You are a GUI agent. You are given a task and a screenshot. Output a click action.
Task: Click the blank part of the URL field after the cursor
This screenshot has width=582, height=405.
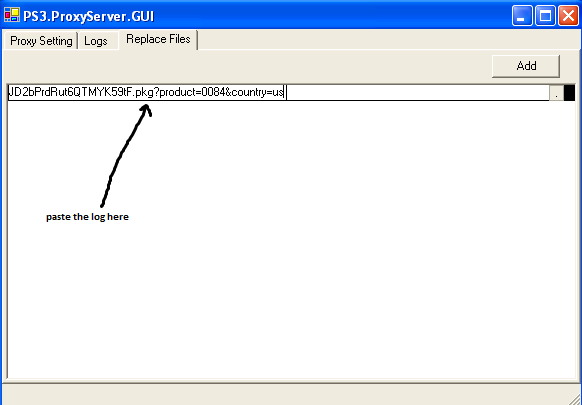(x=418, y=93)
